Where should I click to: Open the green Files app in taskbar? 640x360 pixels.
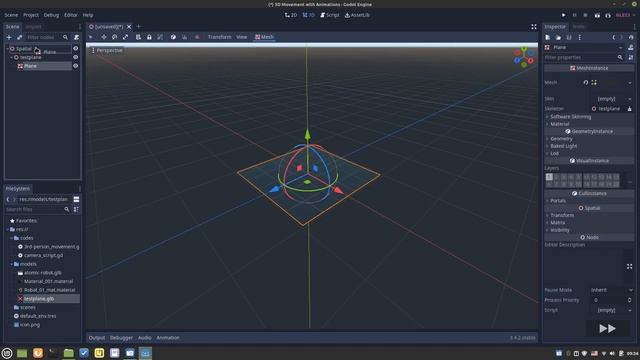coord(69,353)
